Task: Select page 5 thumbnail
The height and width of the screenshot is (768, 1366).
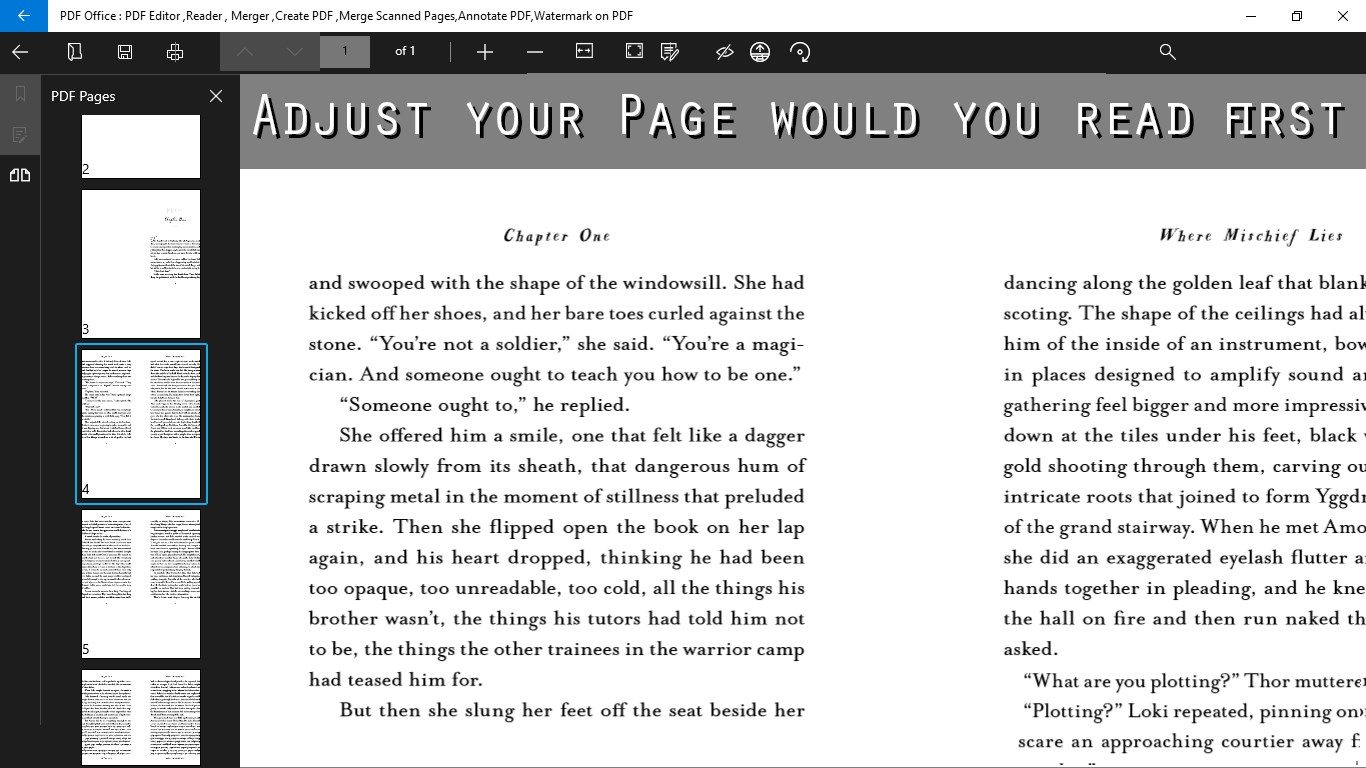Action: click(141, 584)
